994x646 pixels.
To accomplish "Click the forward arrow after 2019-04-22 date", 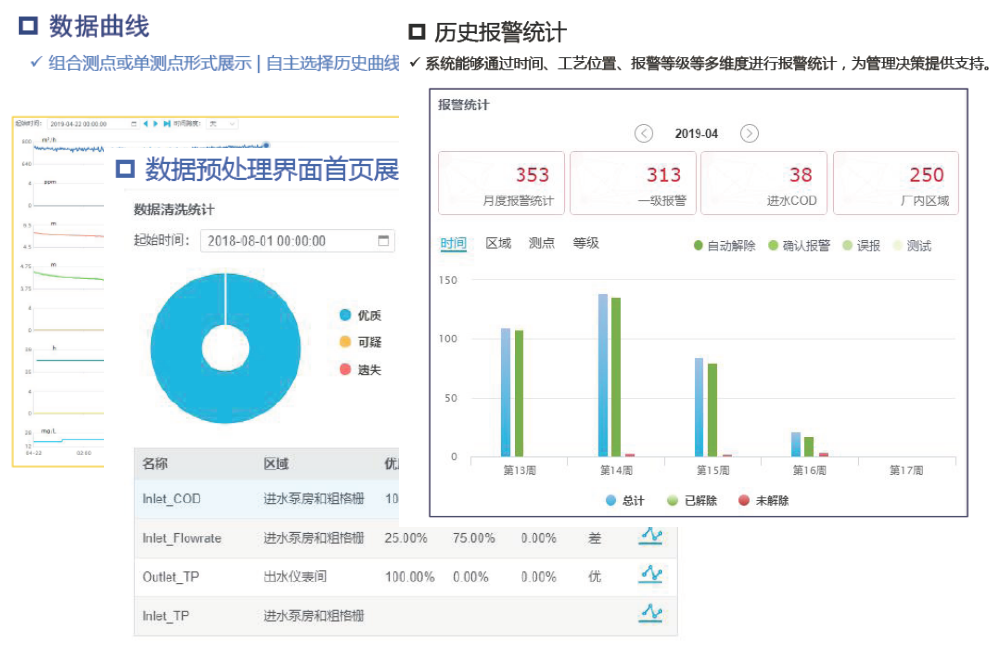I will pos(154,124).
